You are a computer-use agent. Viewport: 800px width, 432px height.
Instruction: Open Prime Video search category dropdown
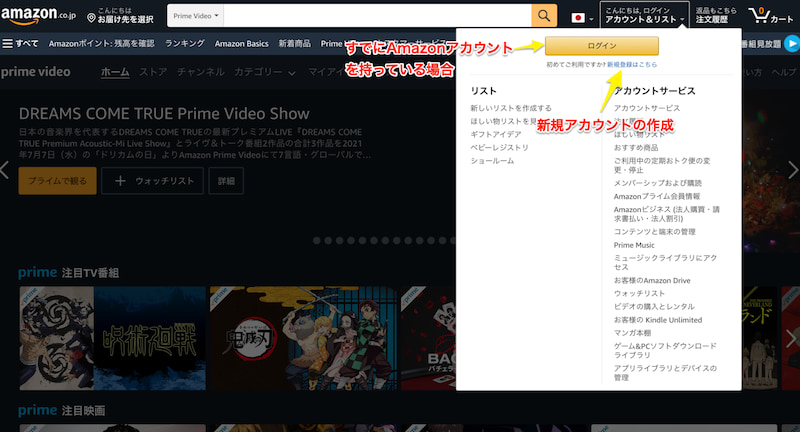(195, 16)
